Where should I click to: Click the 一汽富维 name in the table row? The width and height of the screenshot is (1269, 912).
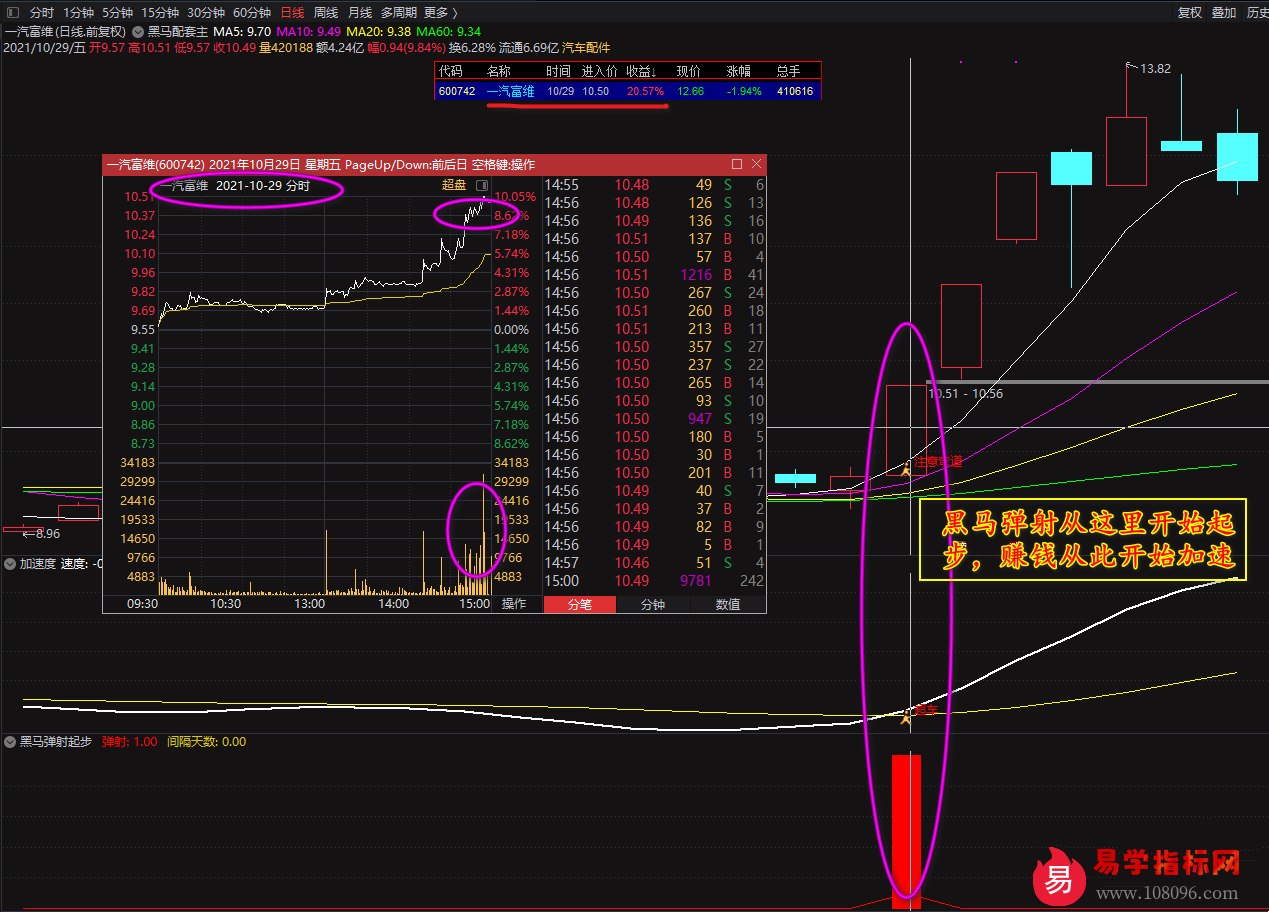[x=511, y=91]
